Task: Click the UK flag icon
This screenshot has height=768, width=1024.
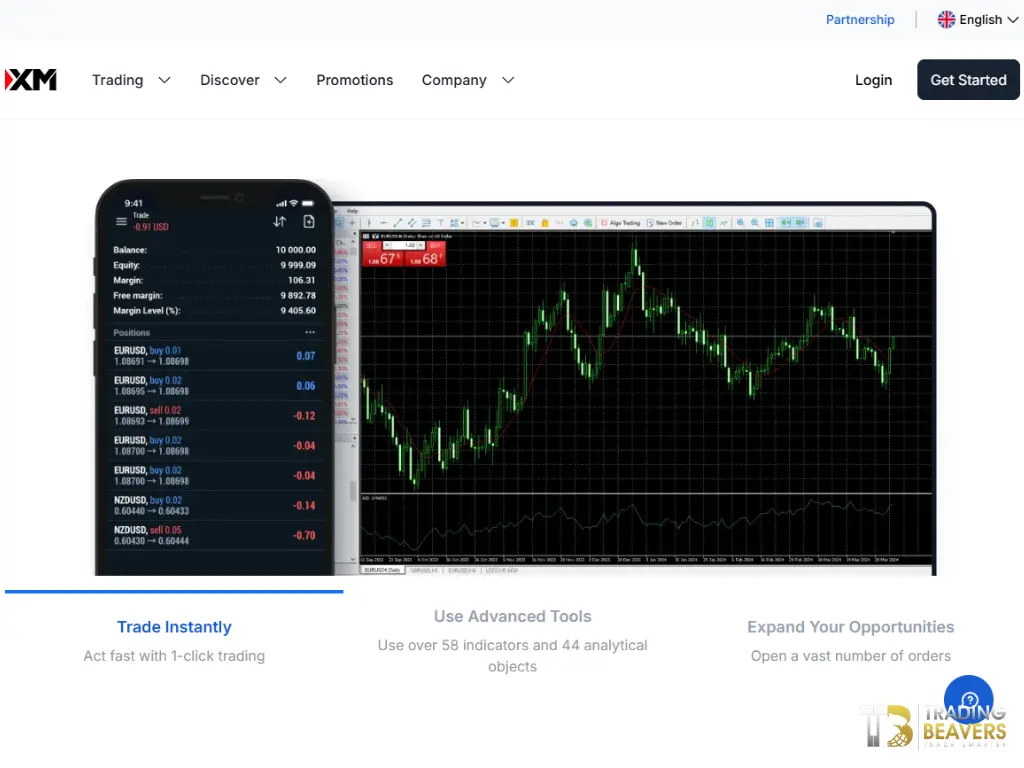Action: (x=946, y=20)
